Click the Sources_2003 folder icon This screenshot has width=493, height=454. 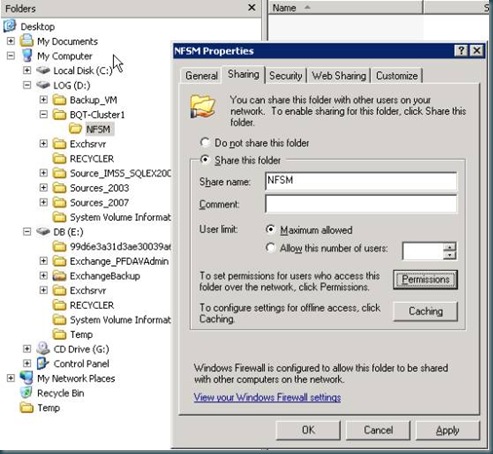coord(60,188)
